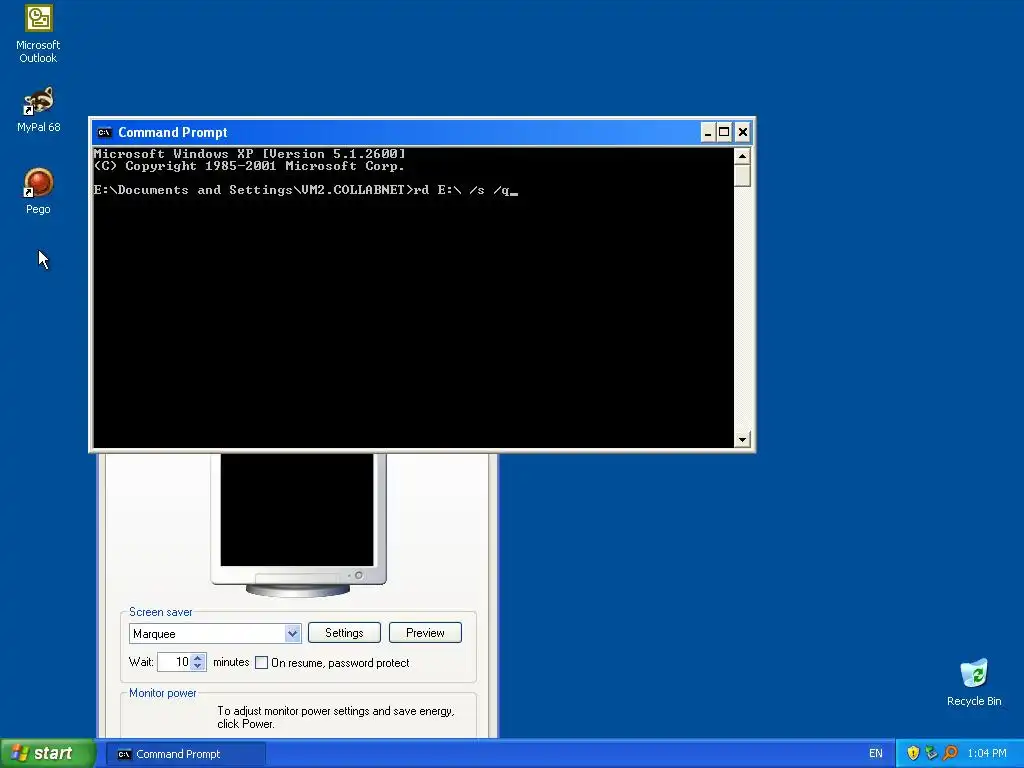Click the Monitor power group label

click(x=163, y=693)
